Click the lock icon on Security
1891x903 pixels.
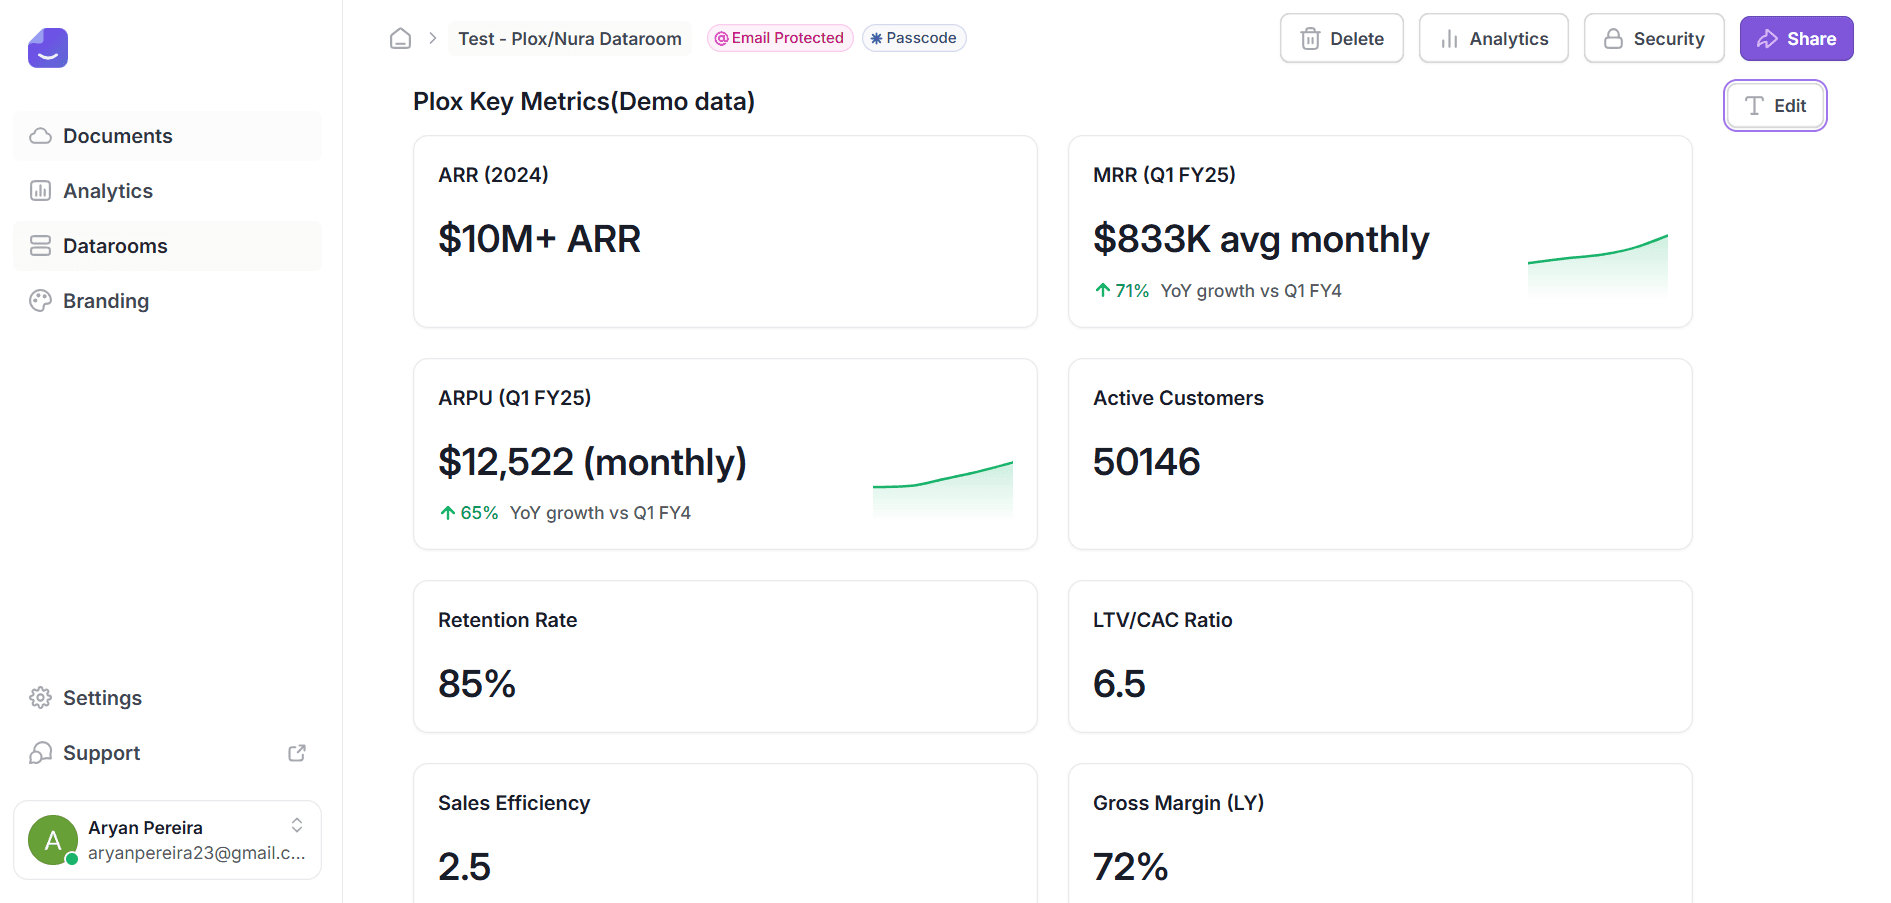coord(1613,39)
